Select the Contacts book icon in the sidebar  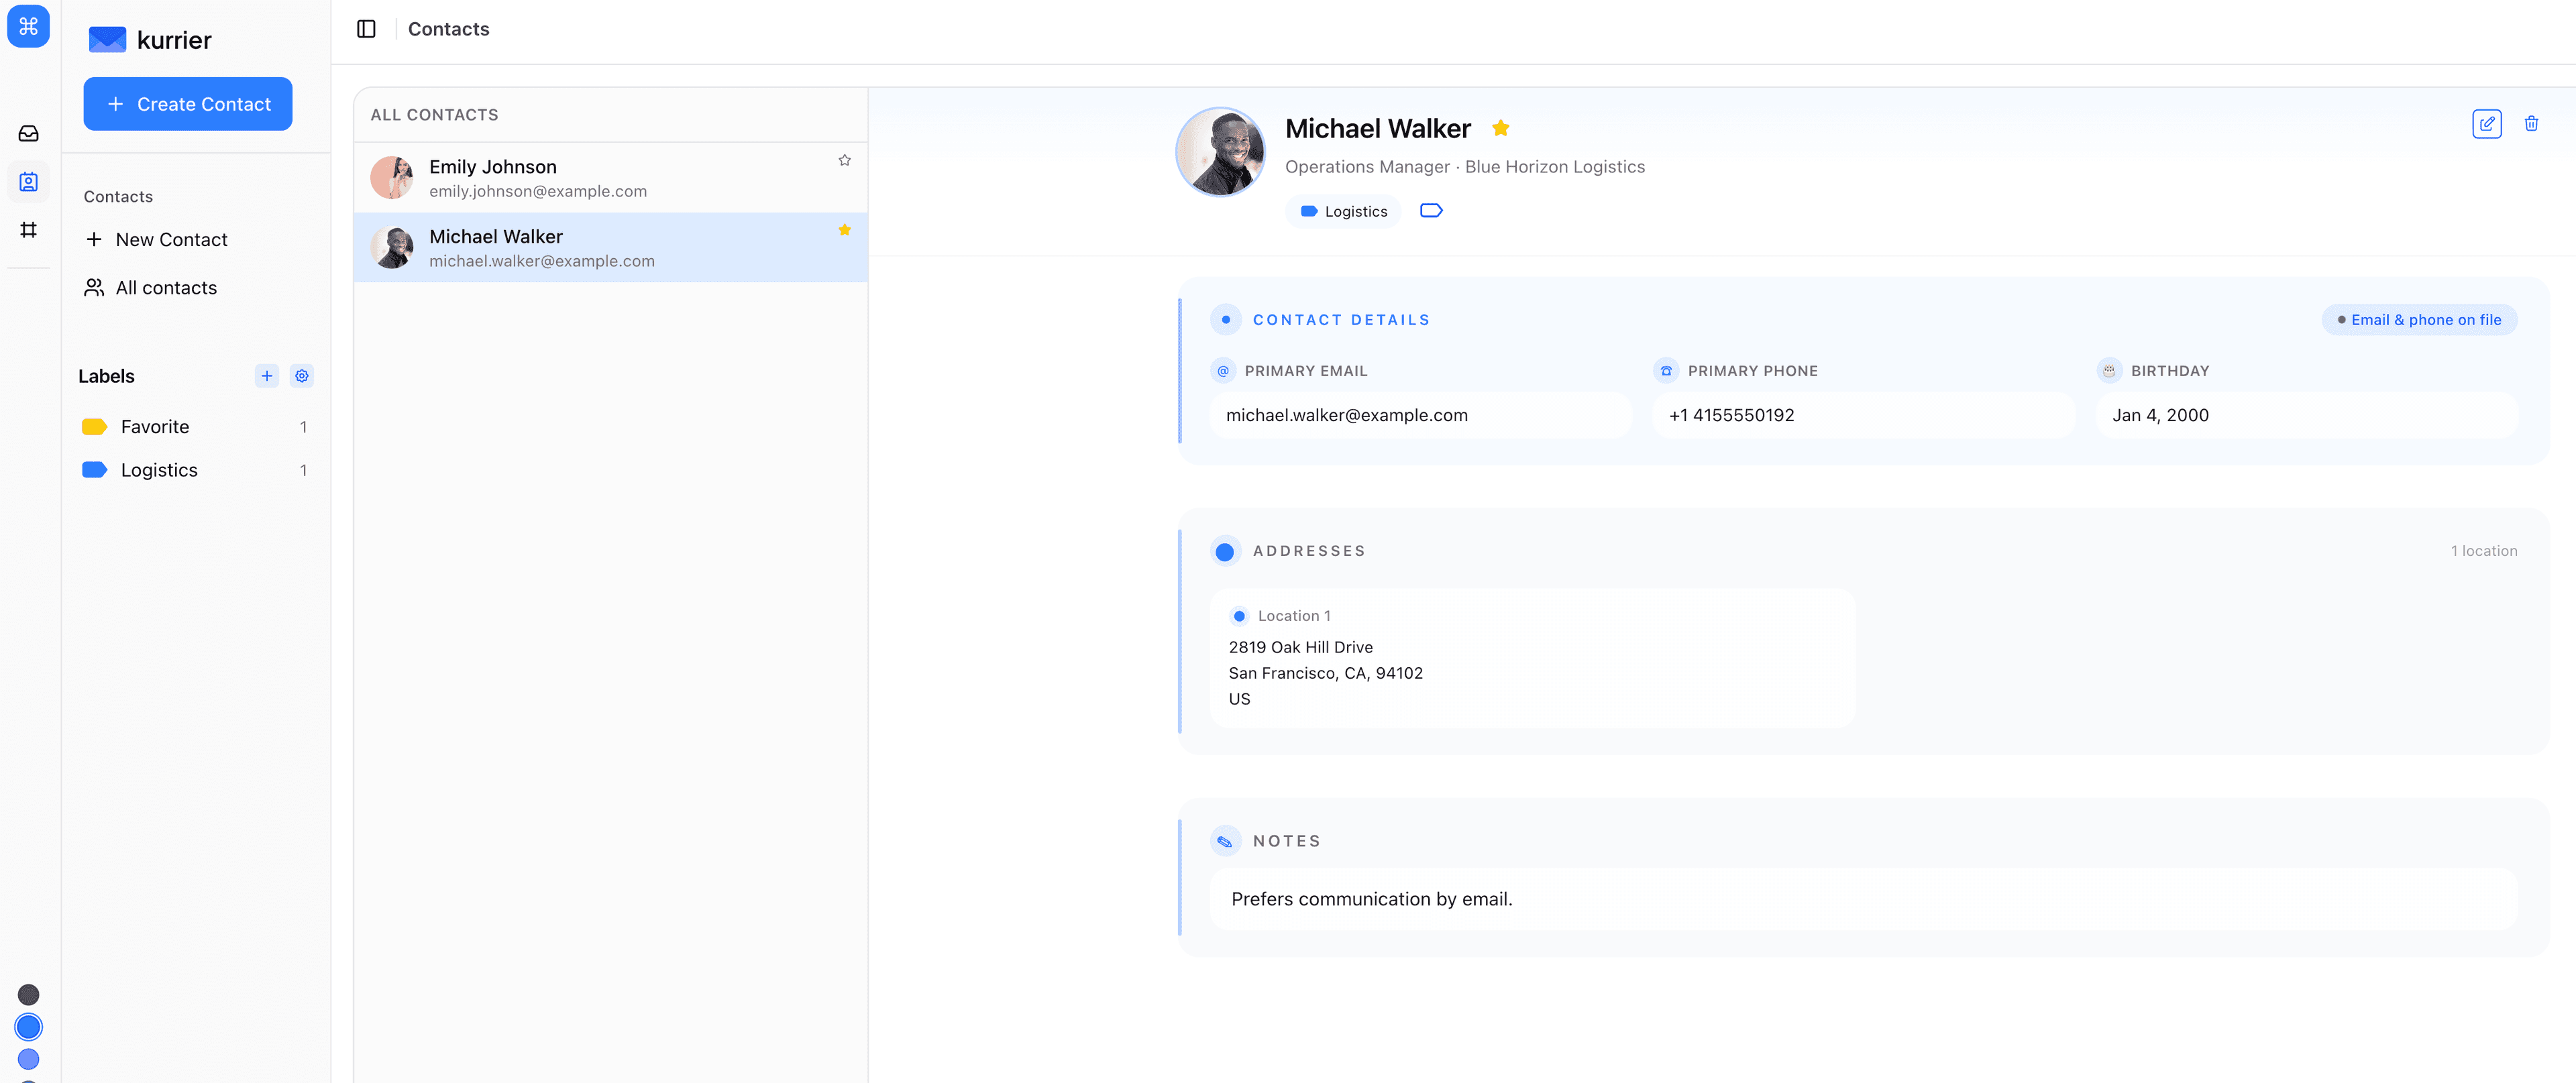(x=28, y=181)
